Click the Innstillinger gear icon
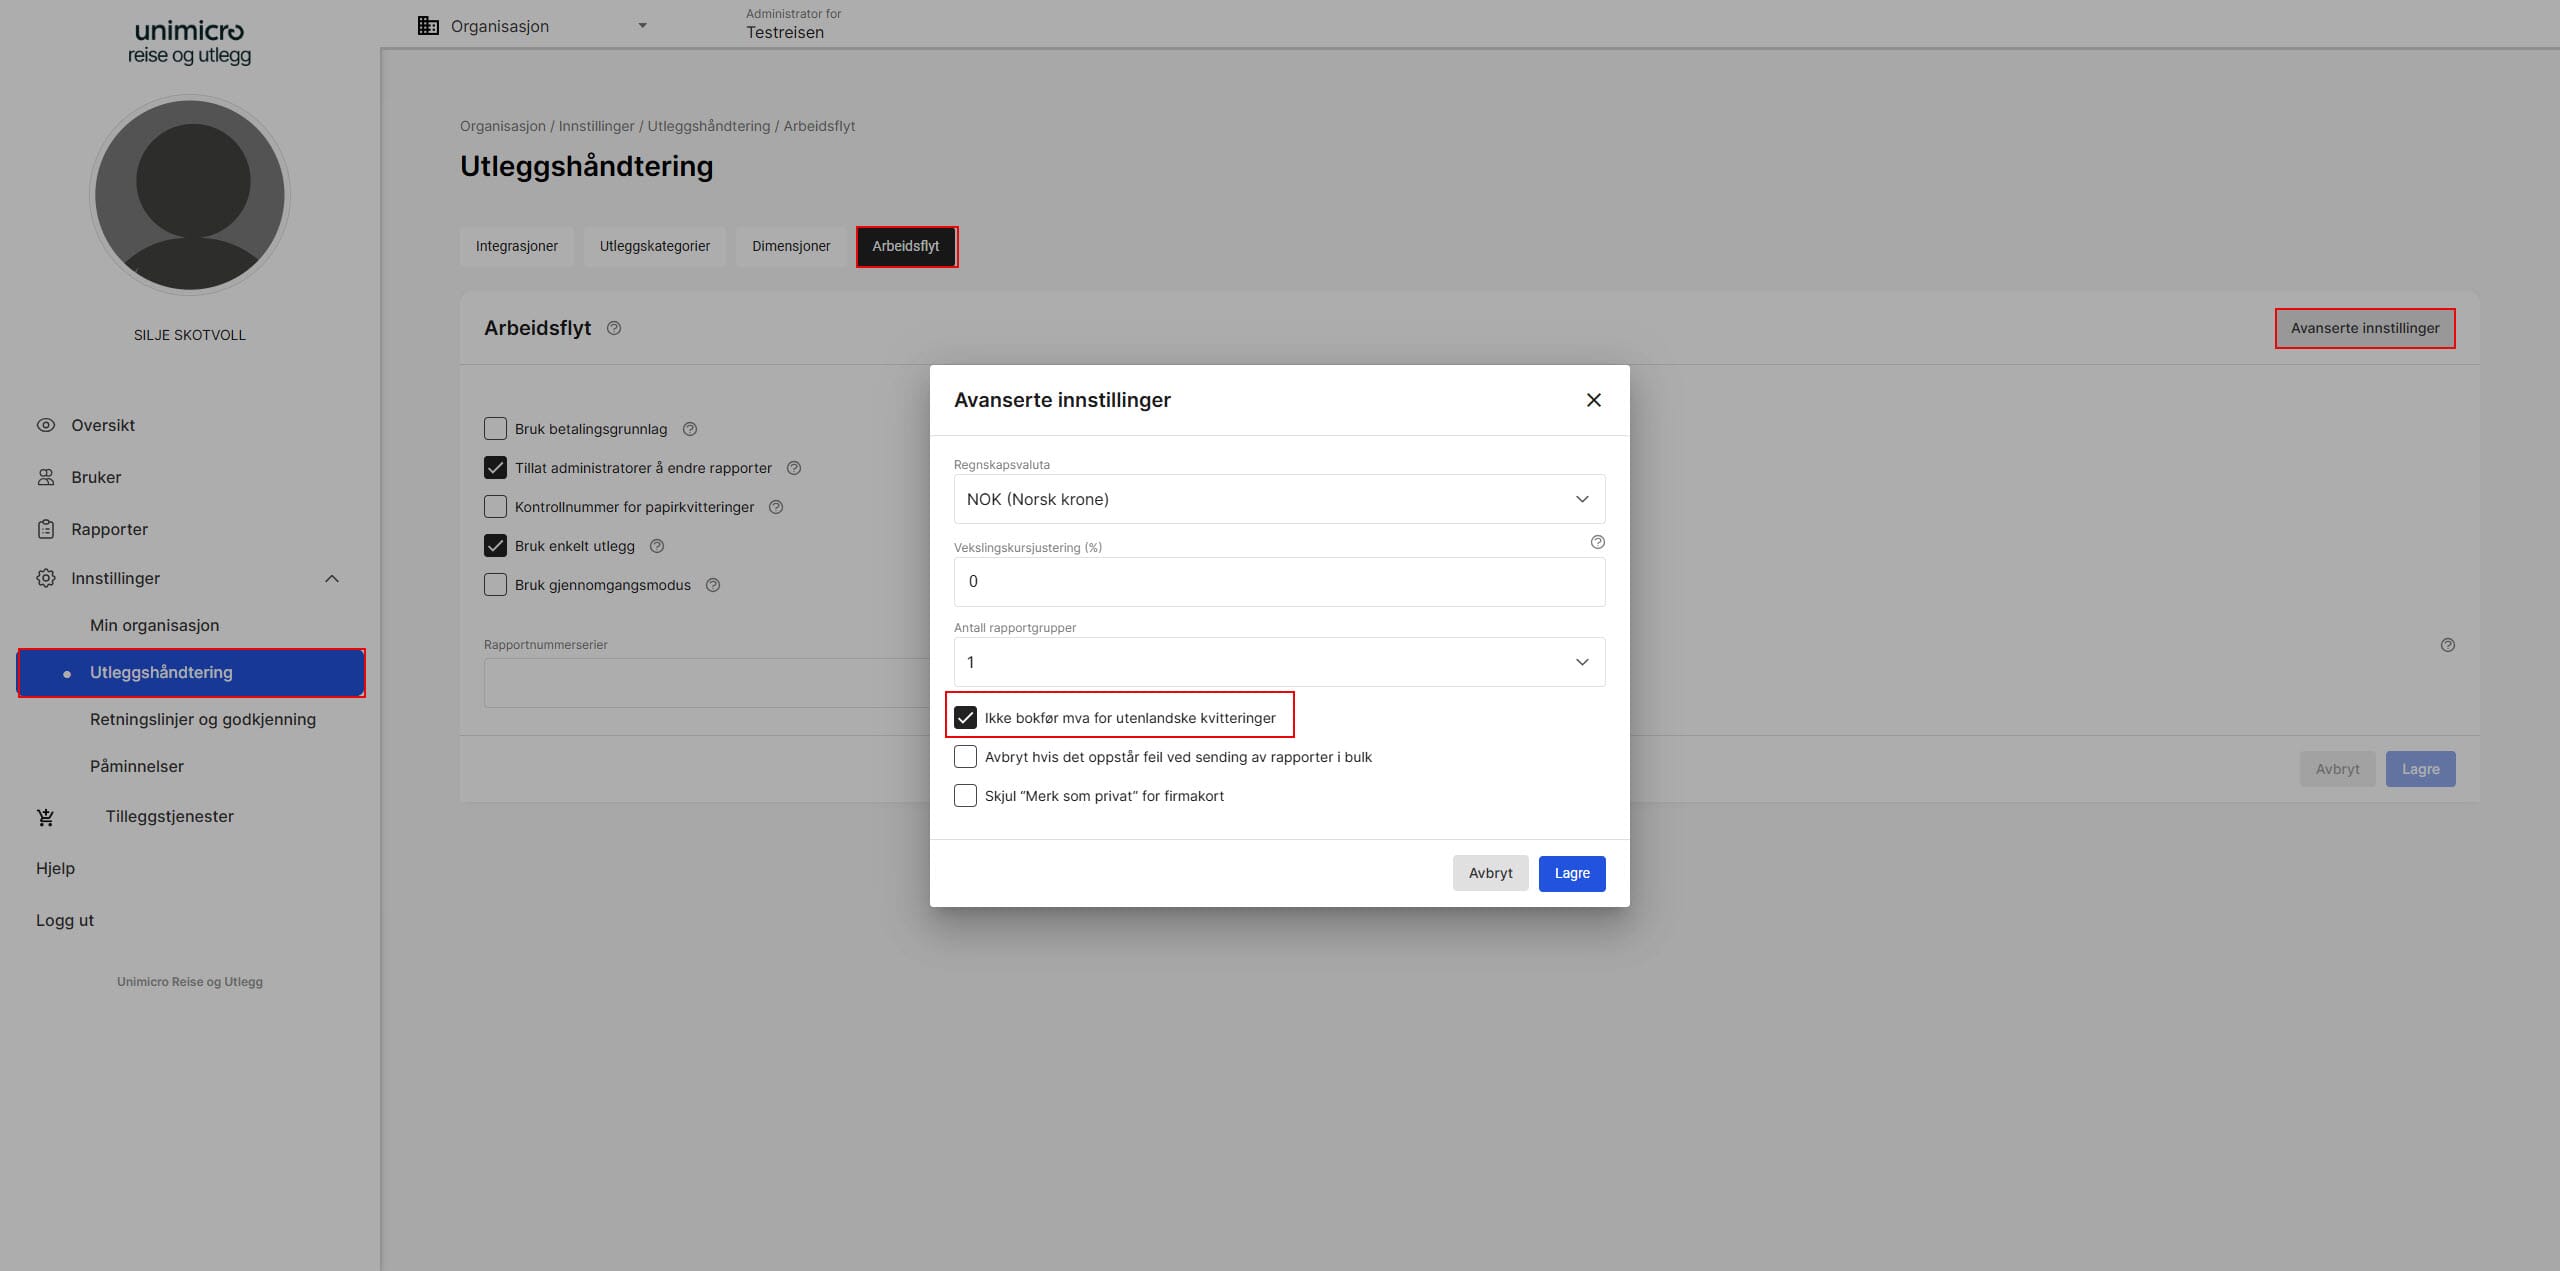The image size is (2560, 1271). tap(46, 578)
